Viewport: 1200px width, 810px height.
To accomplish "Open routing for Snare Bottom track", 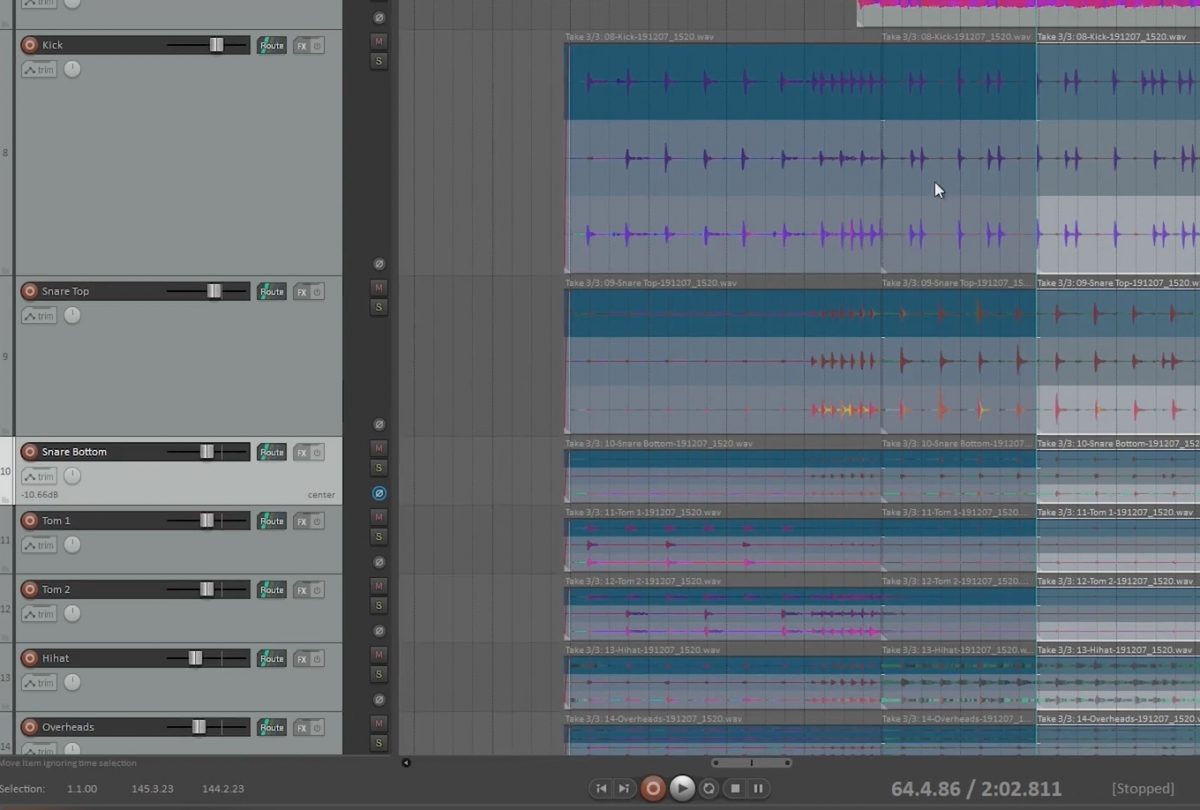I will click(x=271, y=453).
